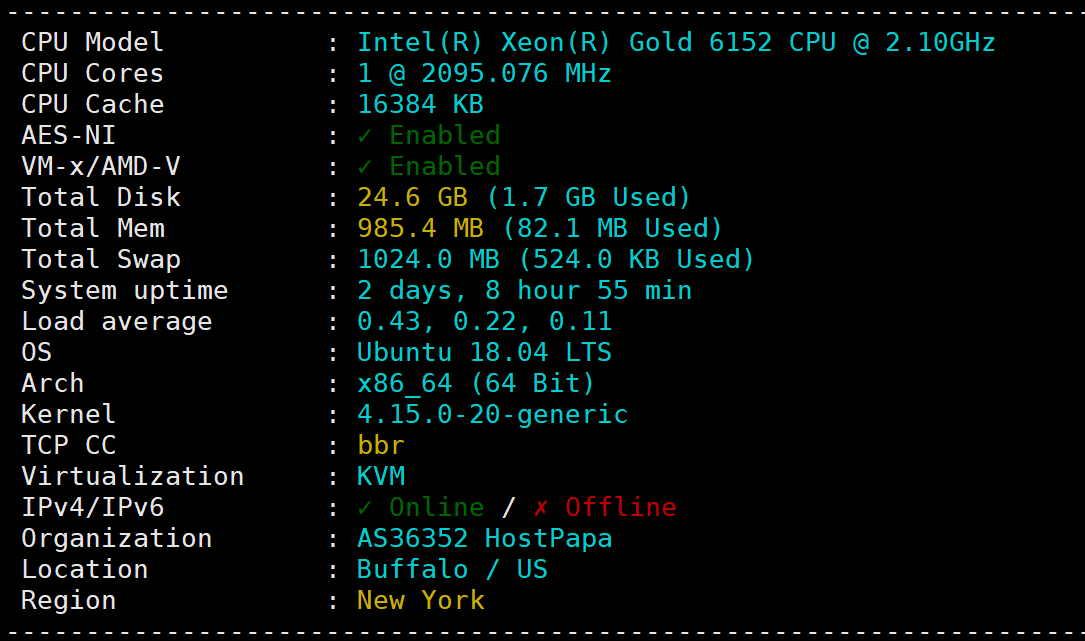Select the CPU Cache value 16384 KB
The width and height of the screenshot is (1085, 641).
pyautogui.click(x=420, y=104)
